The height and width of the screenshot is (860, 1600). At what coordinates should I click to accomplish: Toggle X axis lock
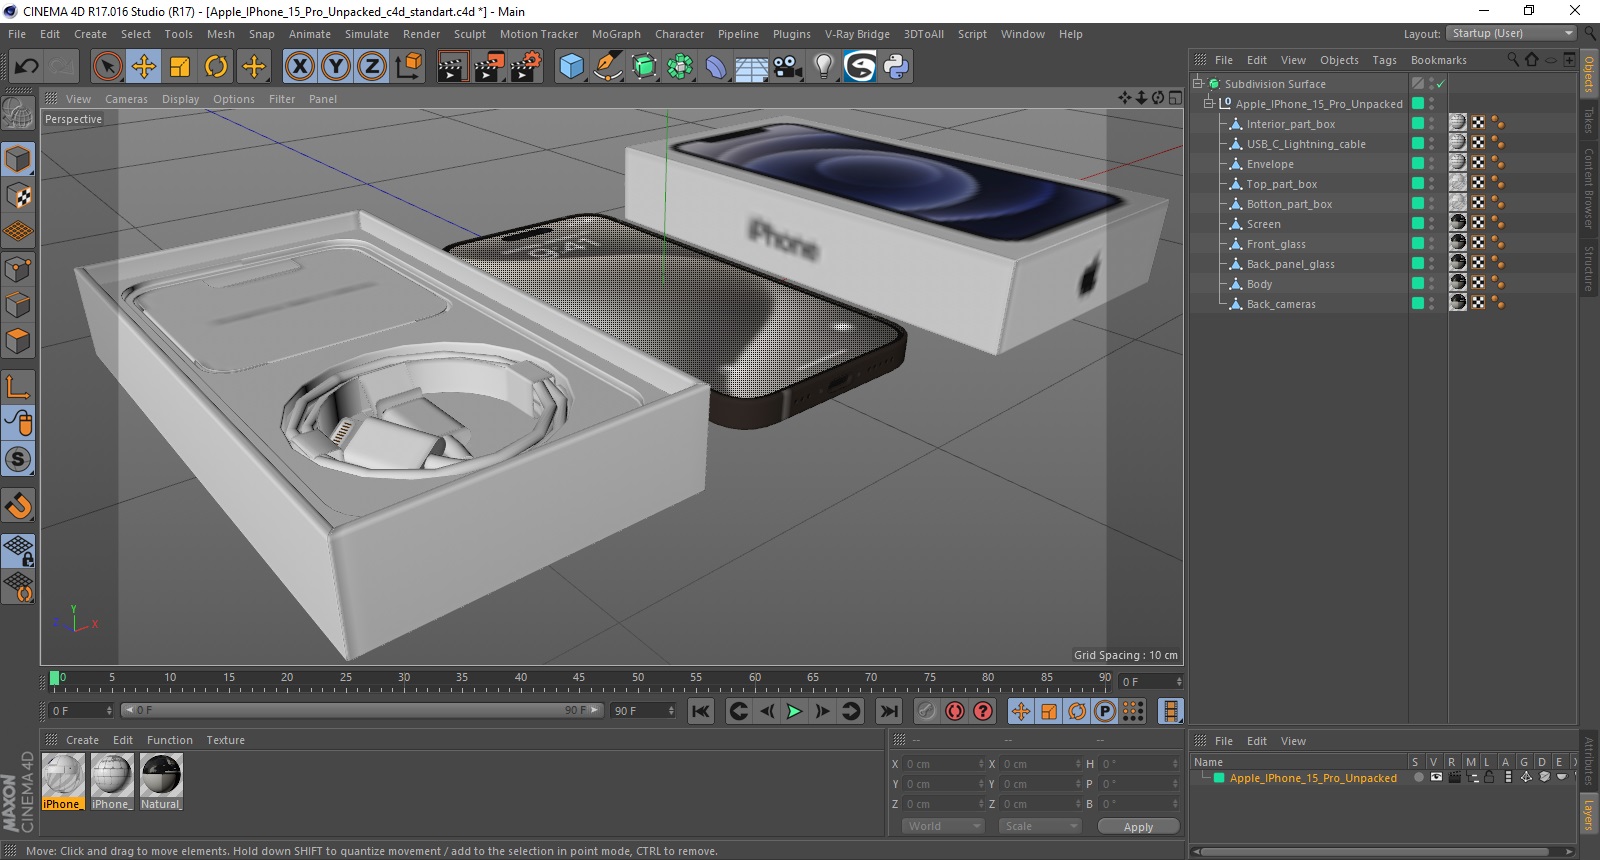point(299,67)
